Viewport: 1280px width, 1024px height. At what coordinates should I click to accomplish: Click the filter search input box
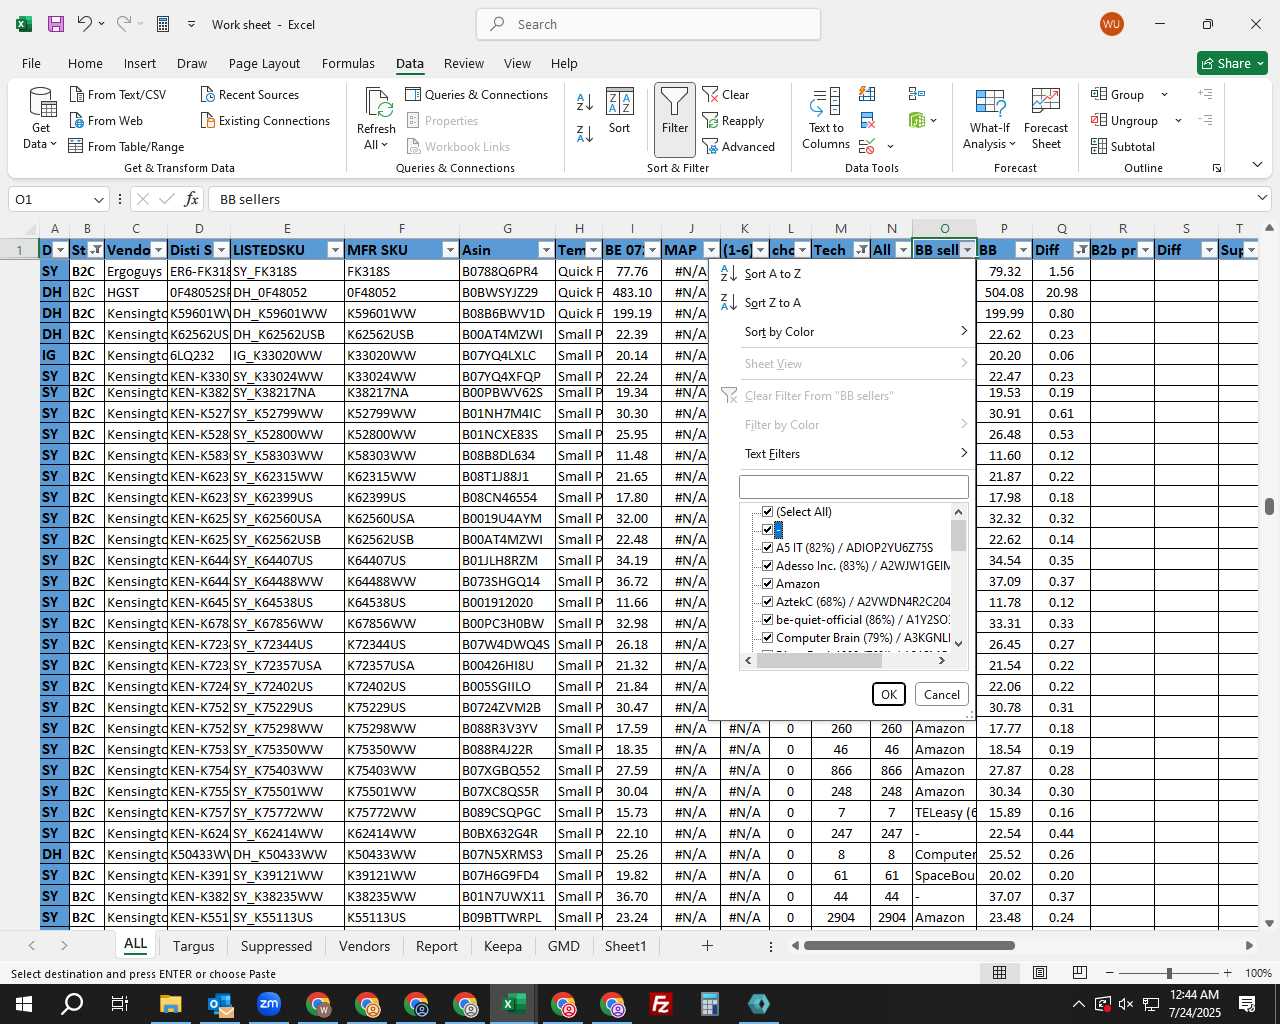pos(853,487)
